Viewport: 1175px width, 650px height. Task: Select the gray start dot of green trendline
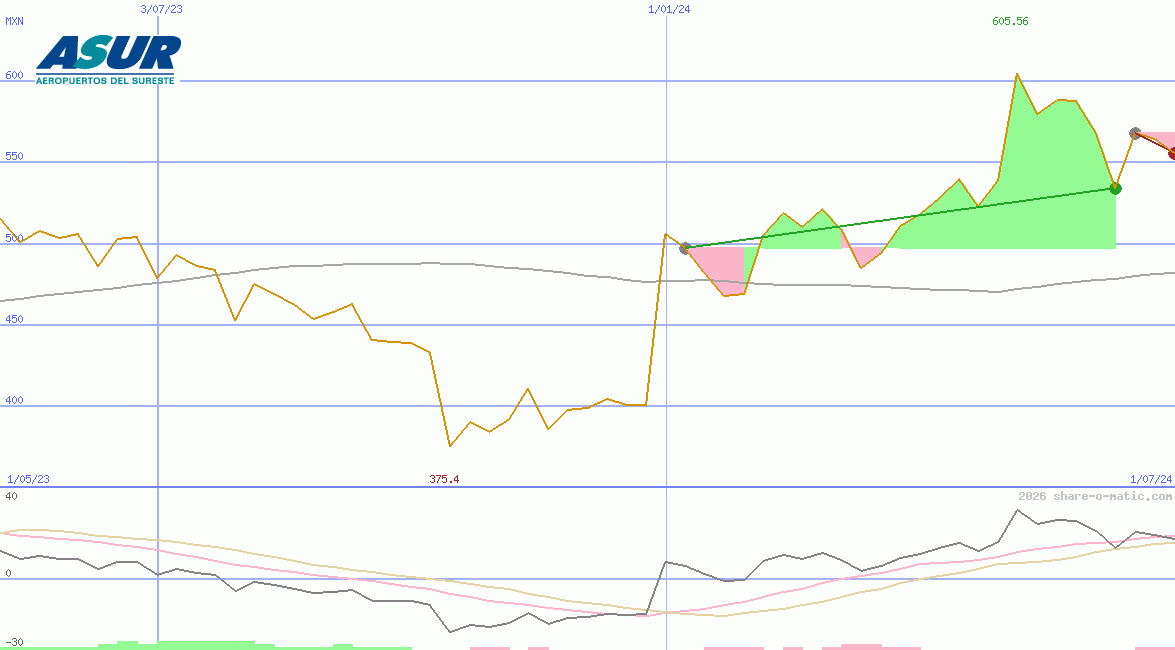tap(685, 248)
